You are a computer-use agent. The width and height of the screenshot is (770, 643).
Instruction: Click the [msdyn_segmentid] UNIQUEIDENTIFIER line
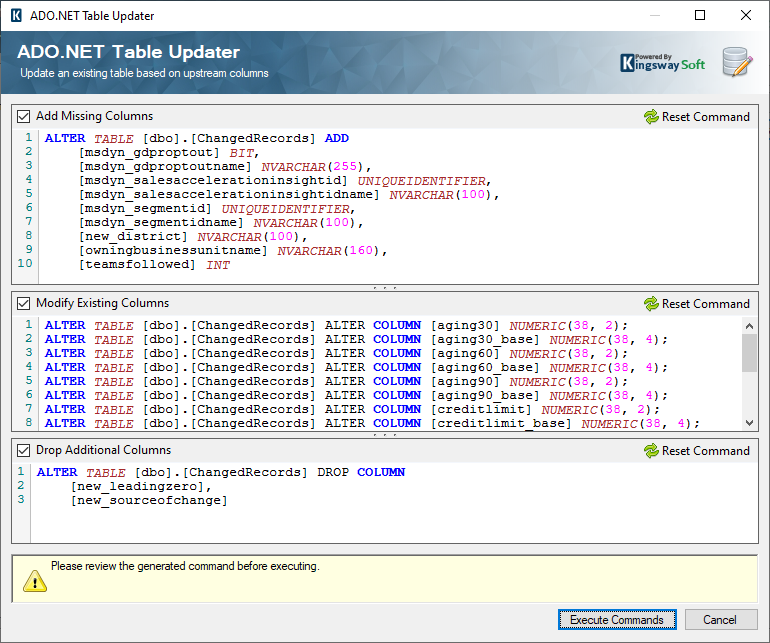click(x=217, y=209)
